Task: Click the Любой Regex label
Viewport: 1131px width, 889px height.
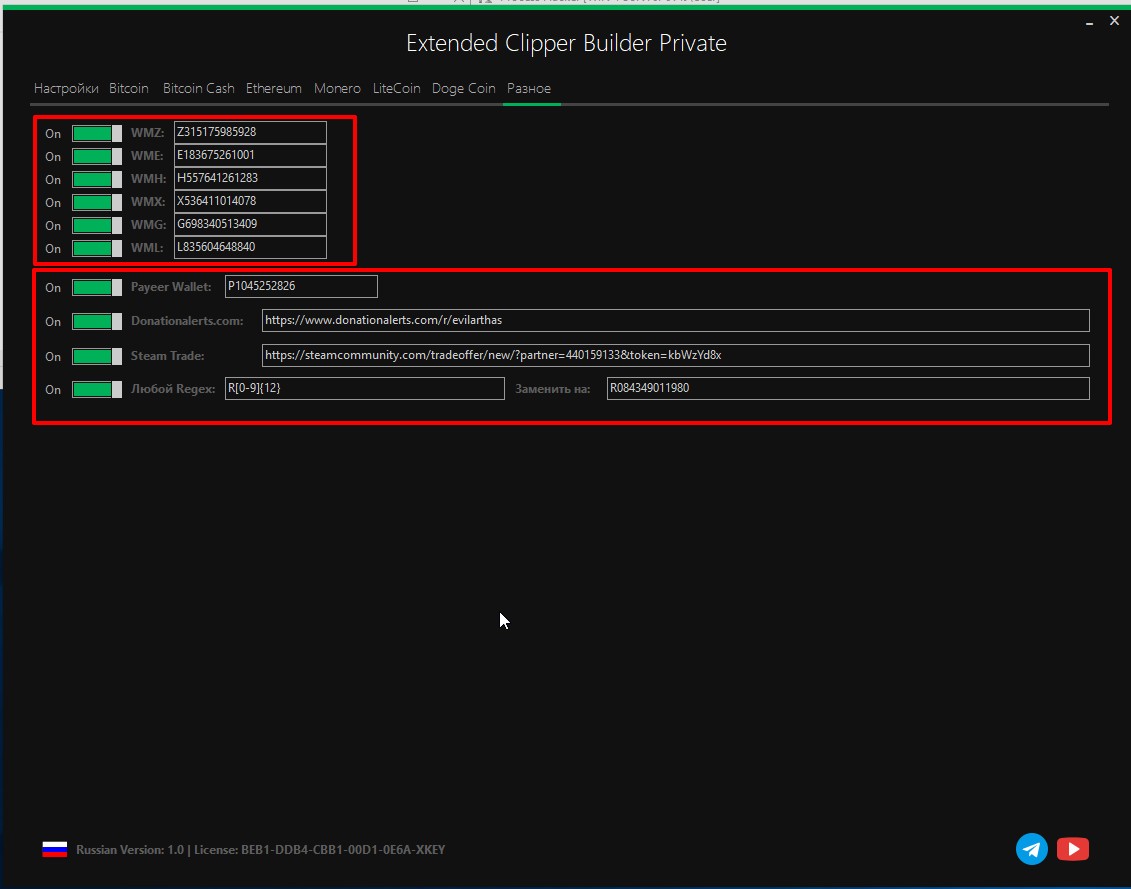Action: click(x=173, y=389)
